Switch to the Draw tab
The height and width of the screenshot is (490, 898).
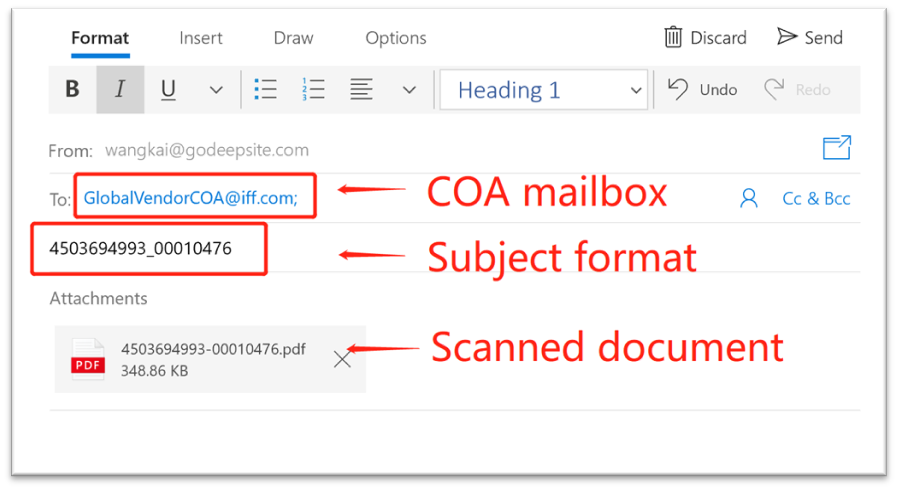(293, 38)
